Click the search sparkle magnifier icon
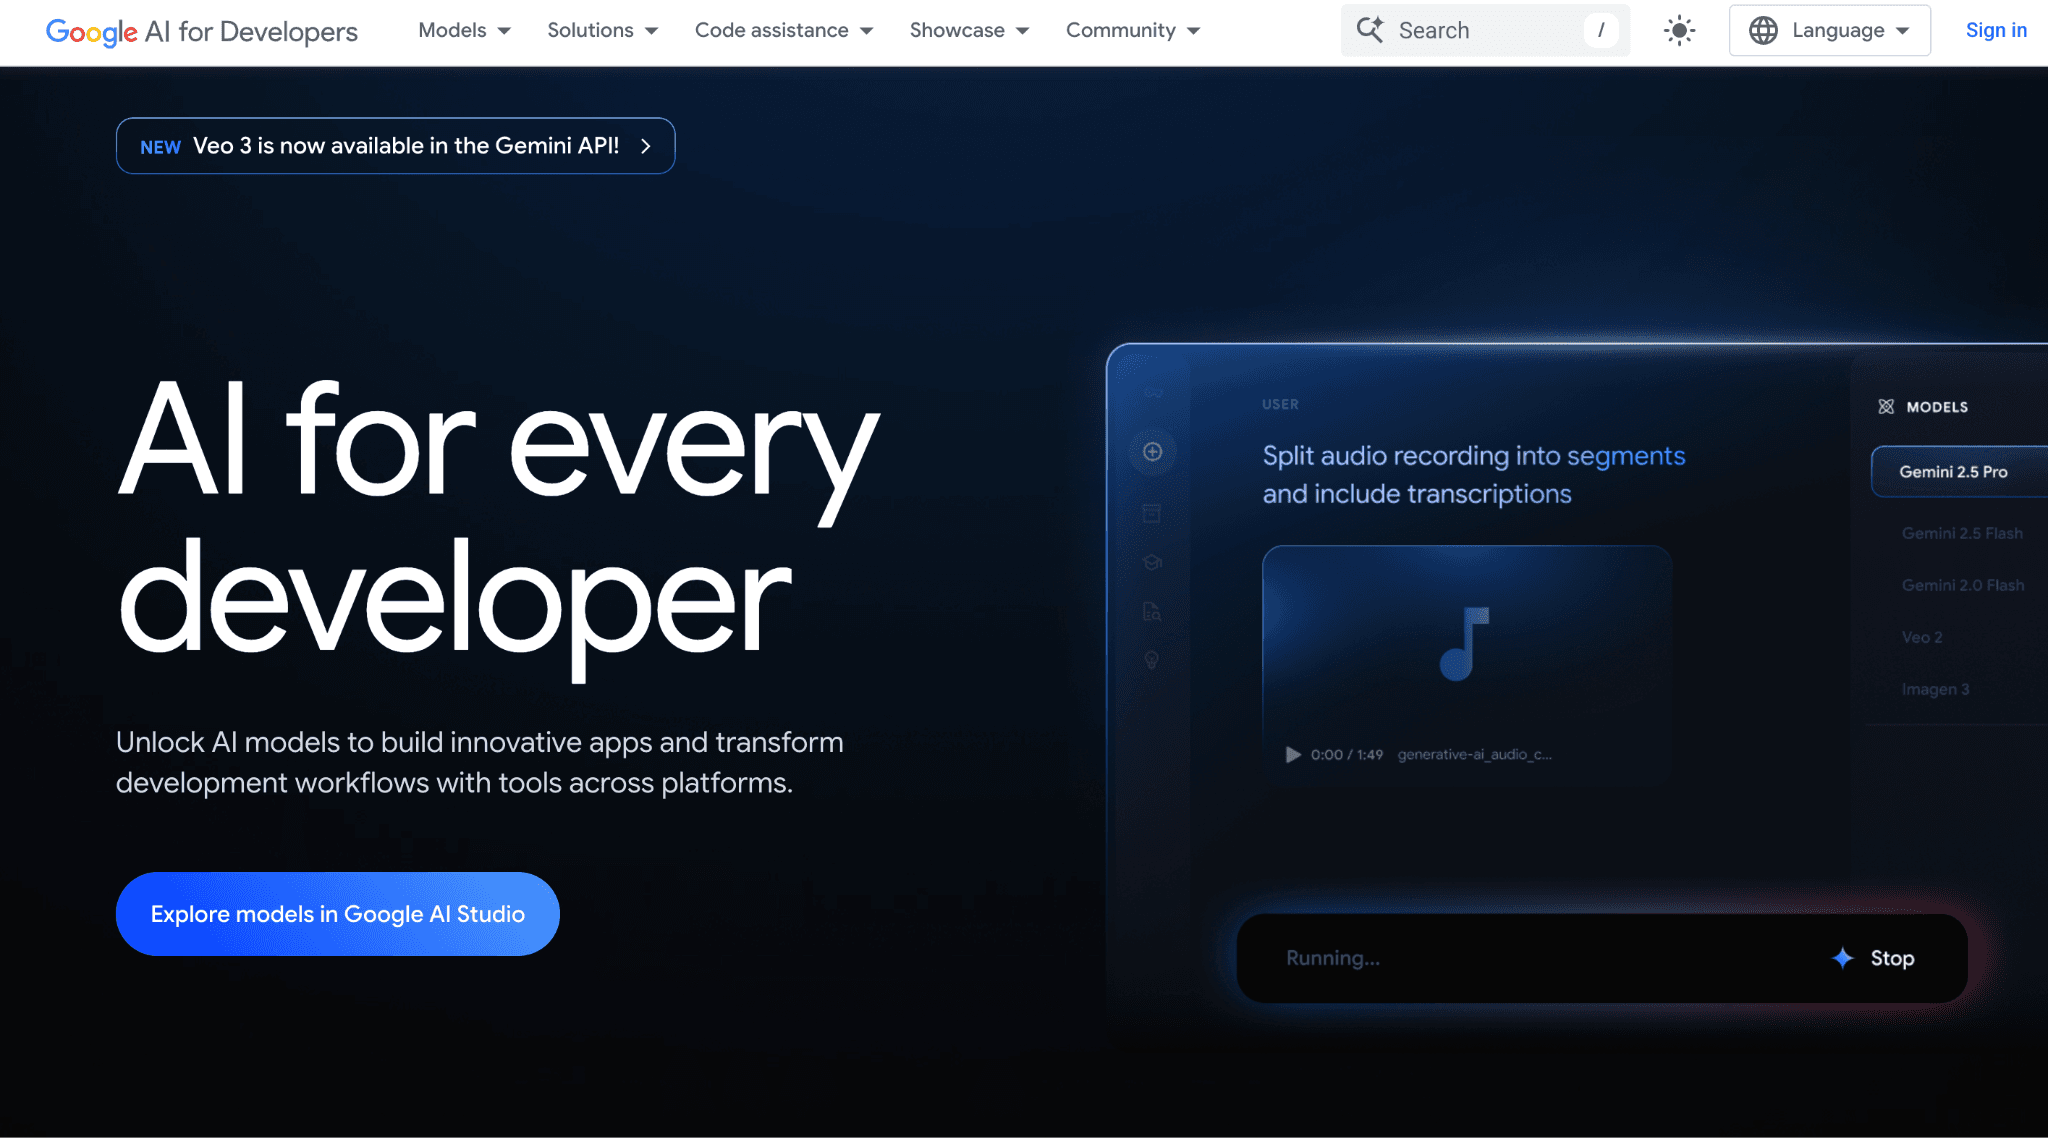Viewport: 2048px width, 1138px height. (x=1370, y=30)
